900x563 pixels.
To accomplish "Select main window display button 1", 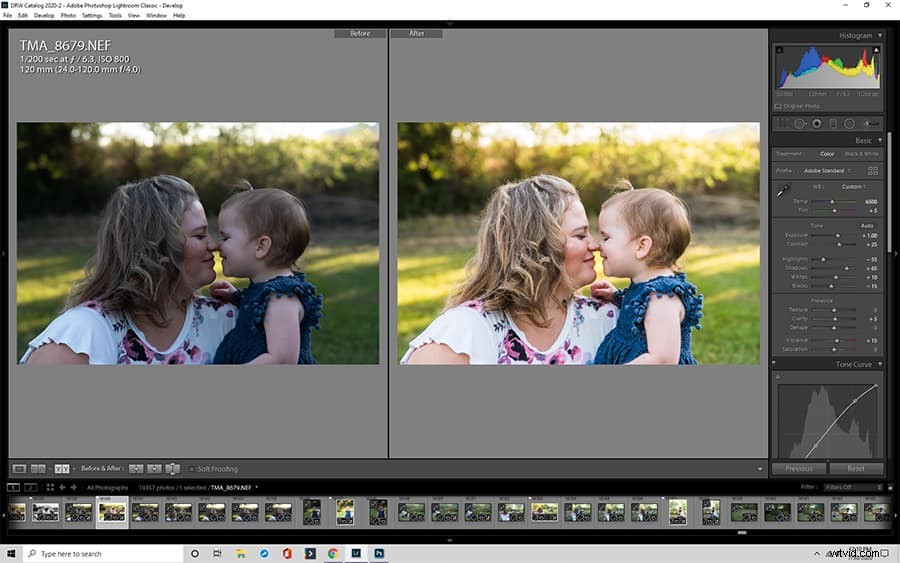I will pyautogui.click(x=13, y=487).
